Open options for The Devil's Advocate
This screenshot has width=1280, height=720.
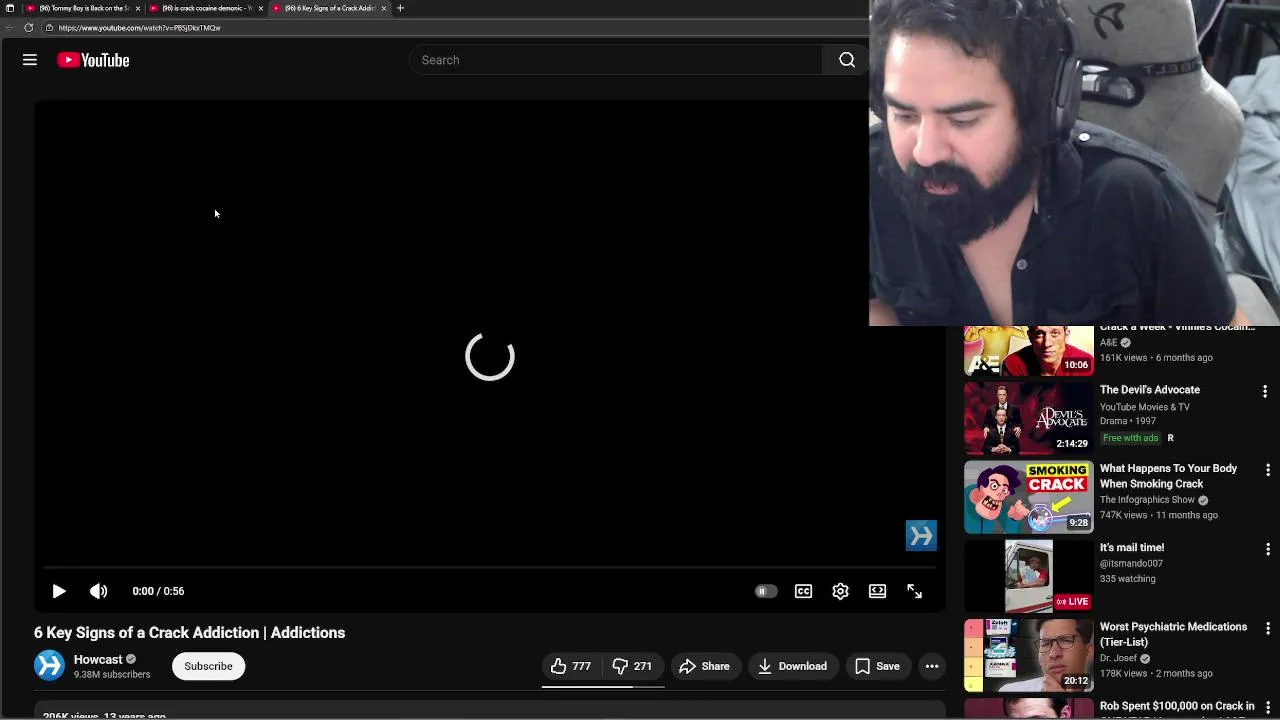point(1265,391)
